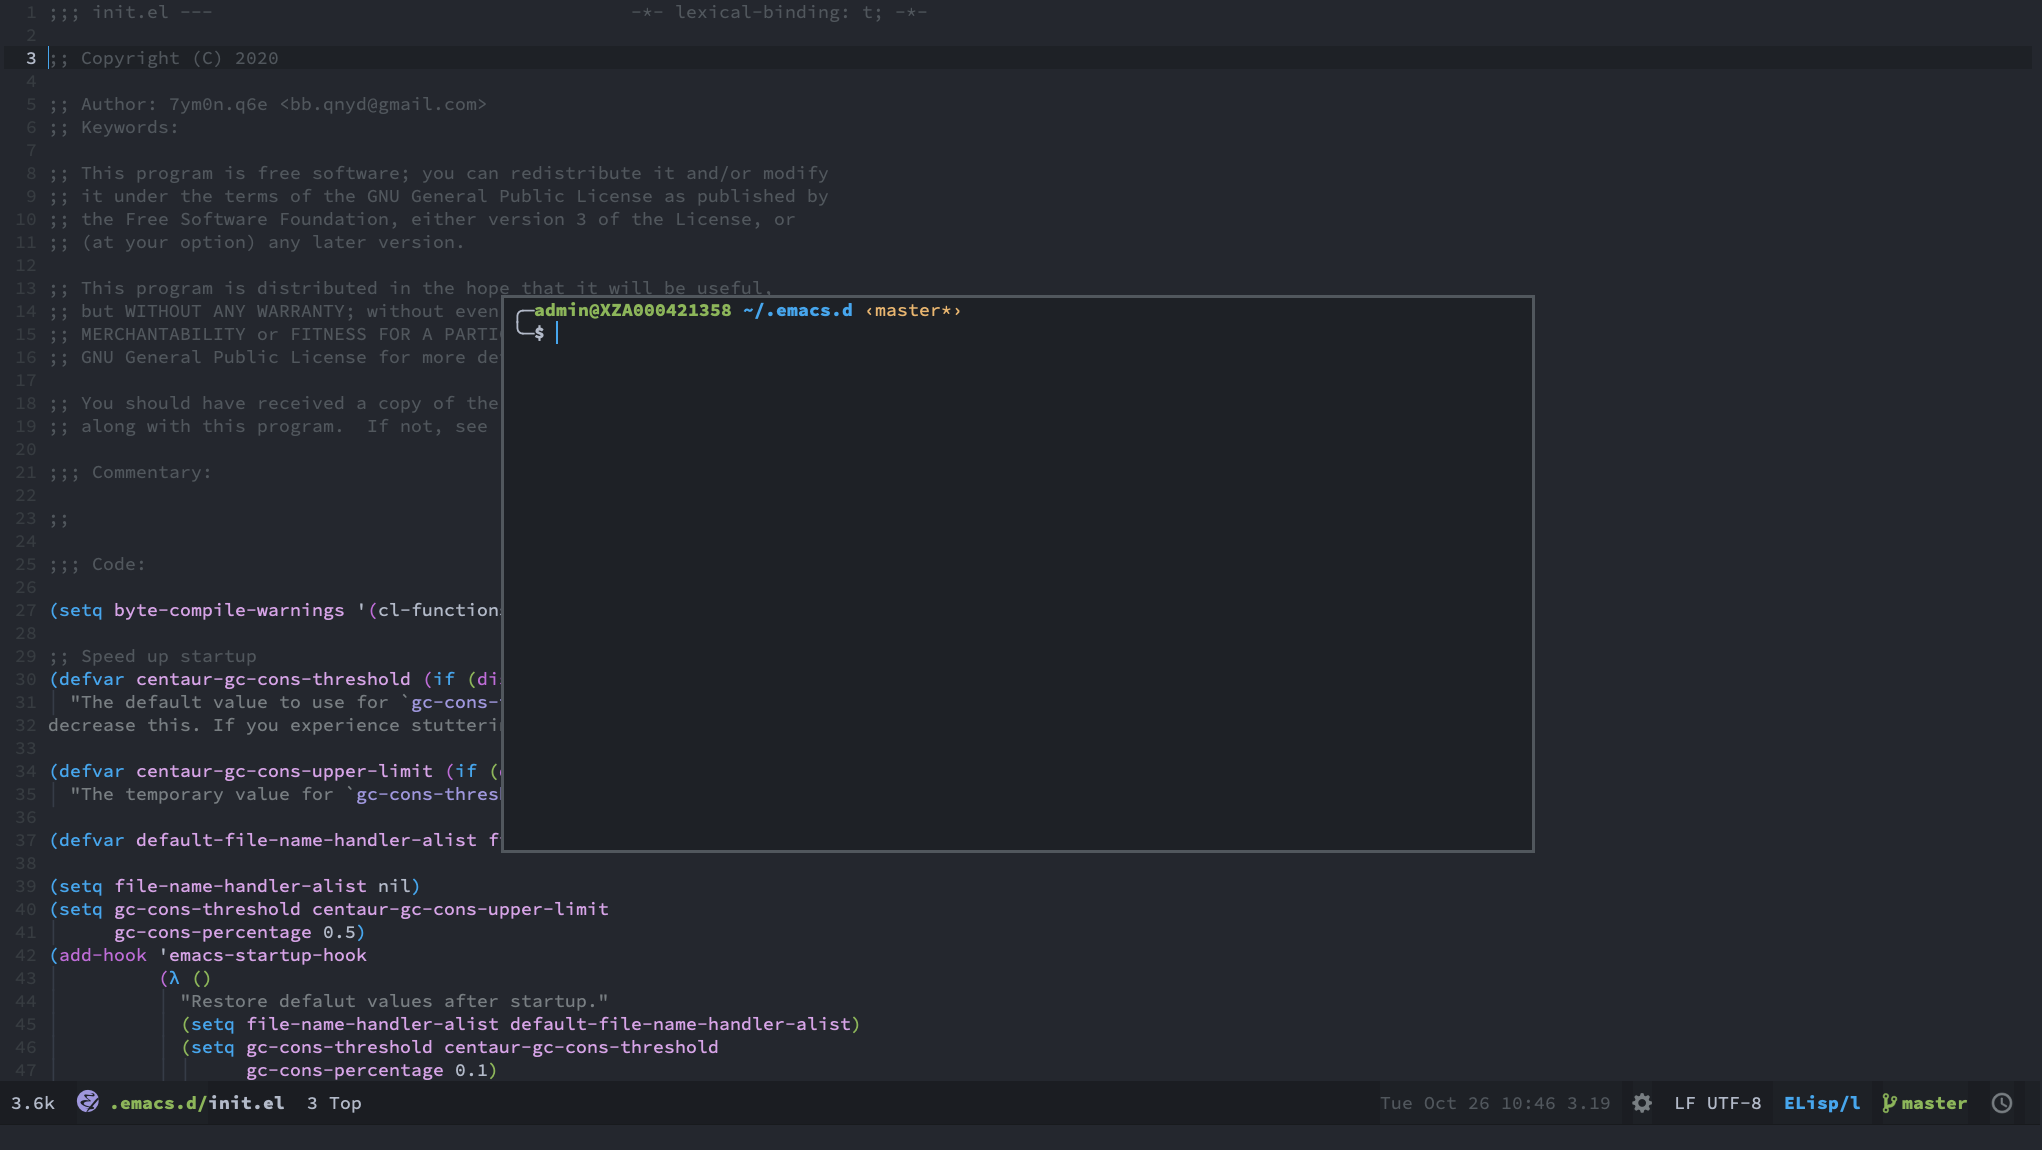Click the 'Copyright (C) 2020' comment line
2042x1150 pixels.
[x=164, y=58]
